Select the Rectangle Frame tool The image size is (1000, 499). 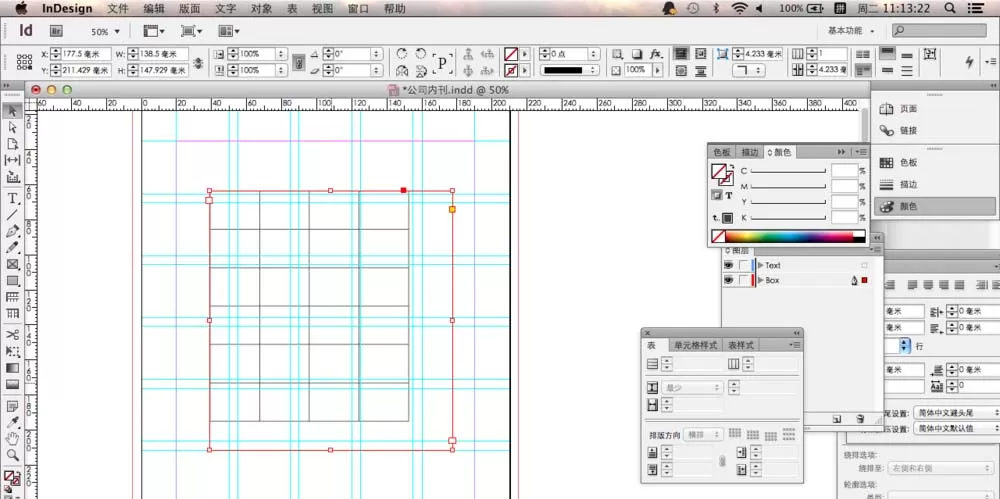(x=12, y=264)
